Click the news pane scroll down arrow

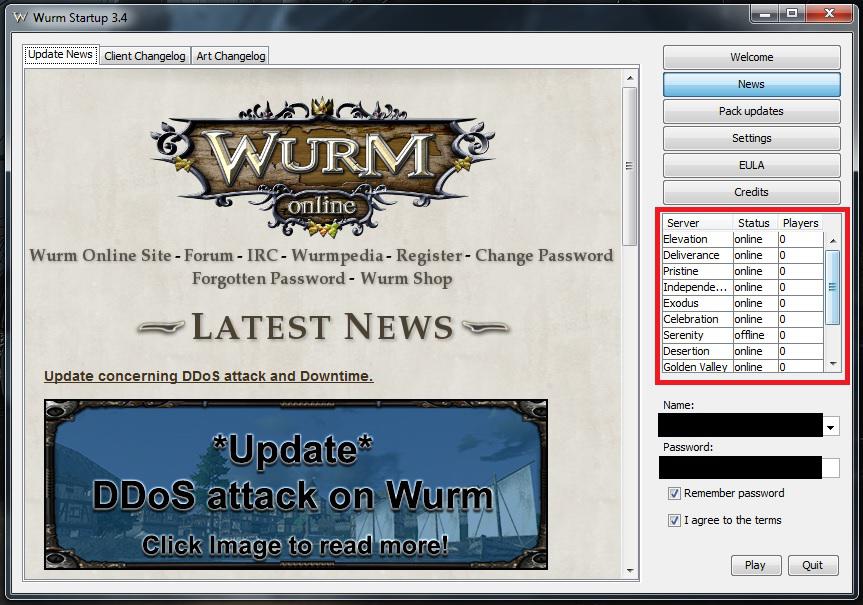[630, 571]
